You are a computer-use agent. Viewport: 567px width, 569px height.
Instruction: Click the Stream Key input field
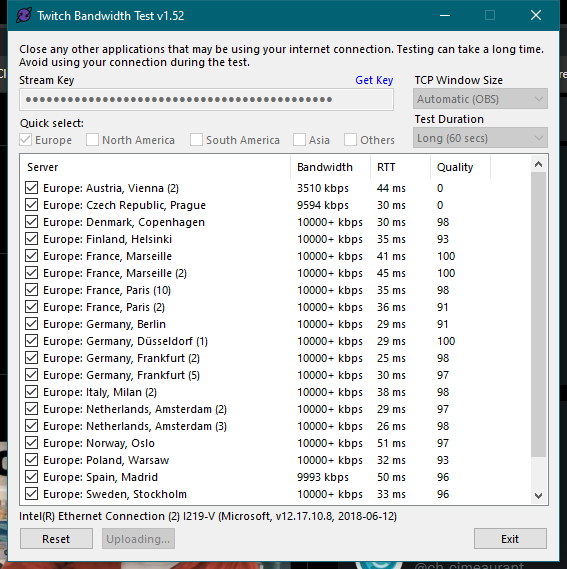(x=207, y=99)
